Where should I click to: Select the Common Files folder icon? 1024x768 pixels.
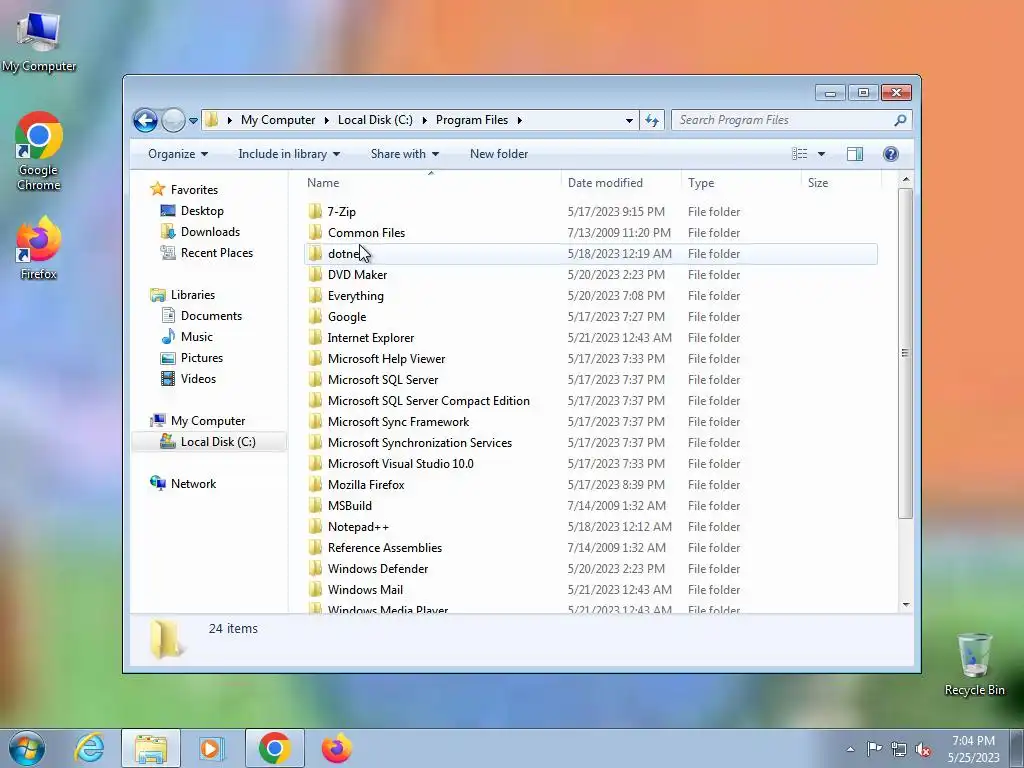(315, 232)
